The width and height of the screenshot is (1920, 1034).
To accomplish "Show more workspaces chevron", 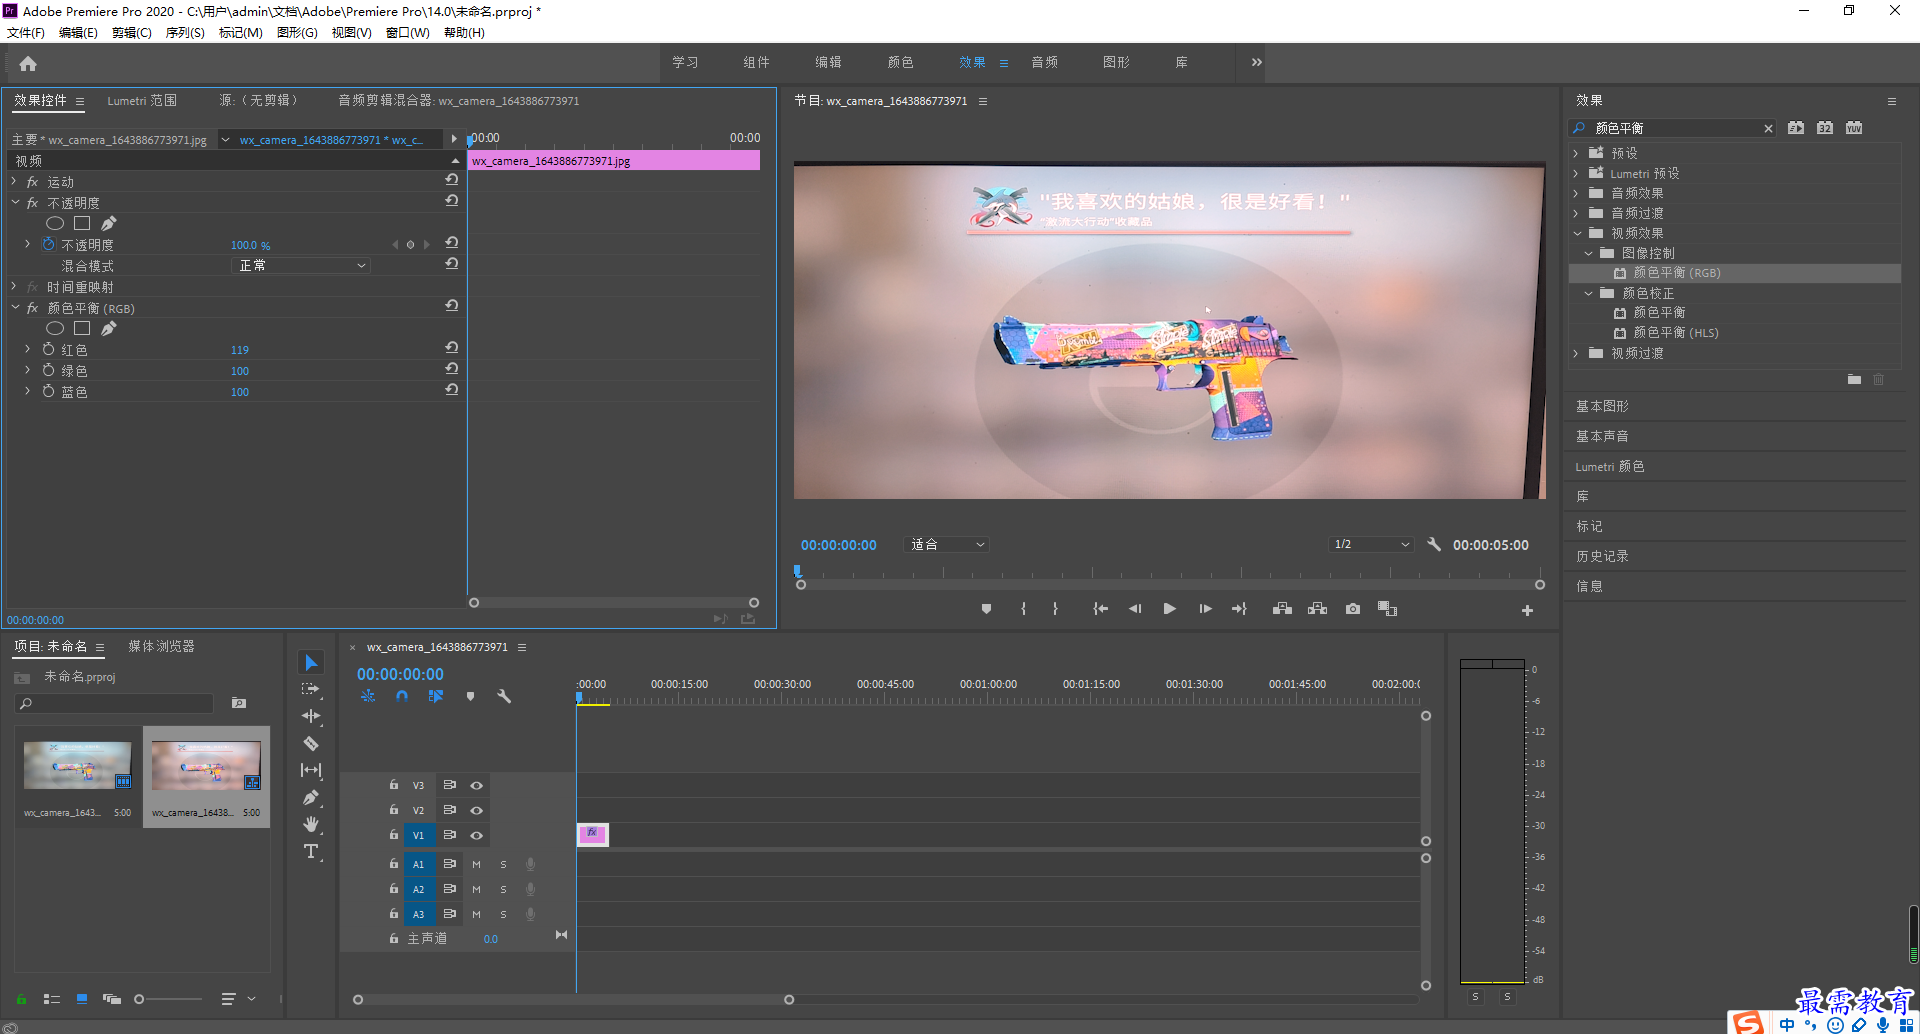I will 1256,62.
